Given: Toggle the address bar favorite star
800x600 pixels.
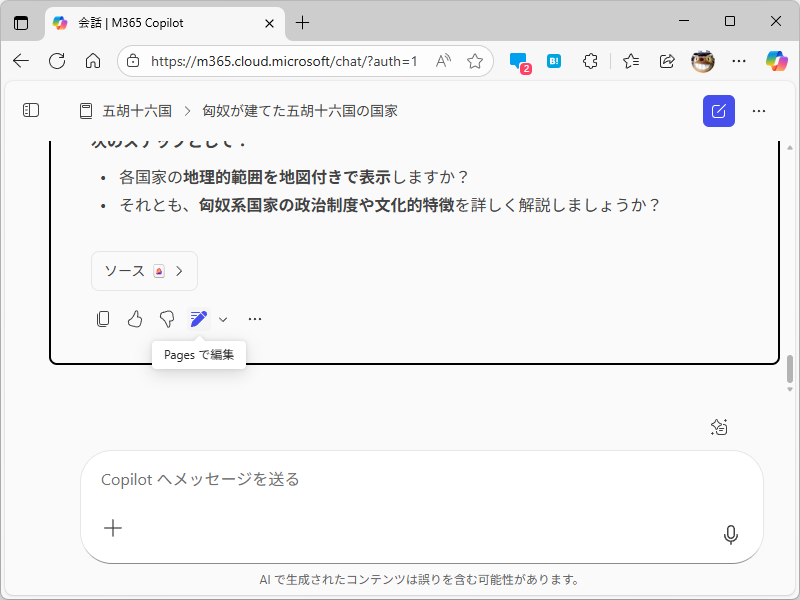Looking at the screenshot, I should 474,61.
